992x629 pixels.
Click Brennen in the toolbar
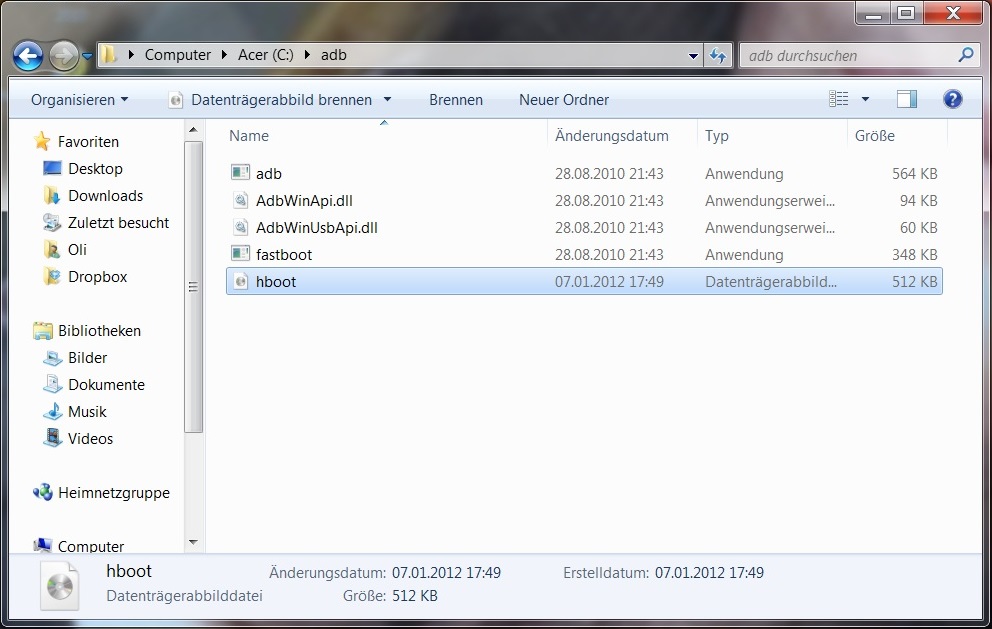[456, 99]
